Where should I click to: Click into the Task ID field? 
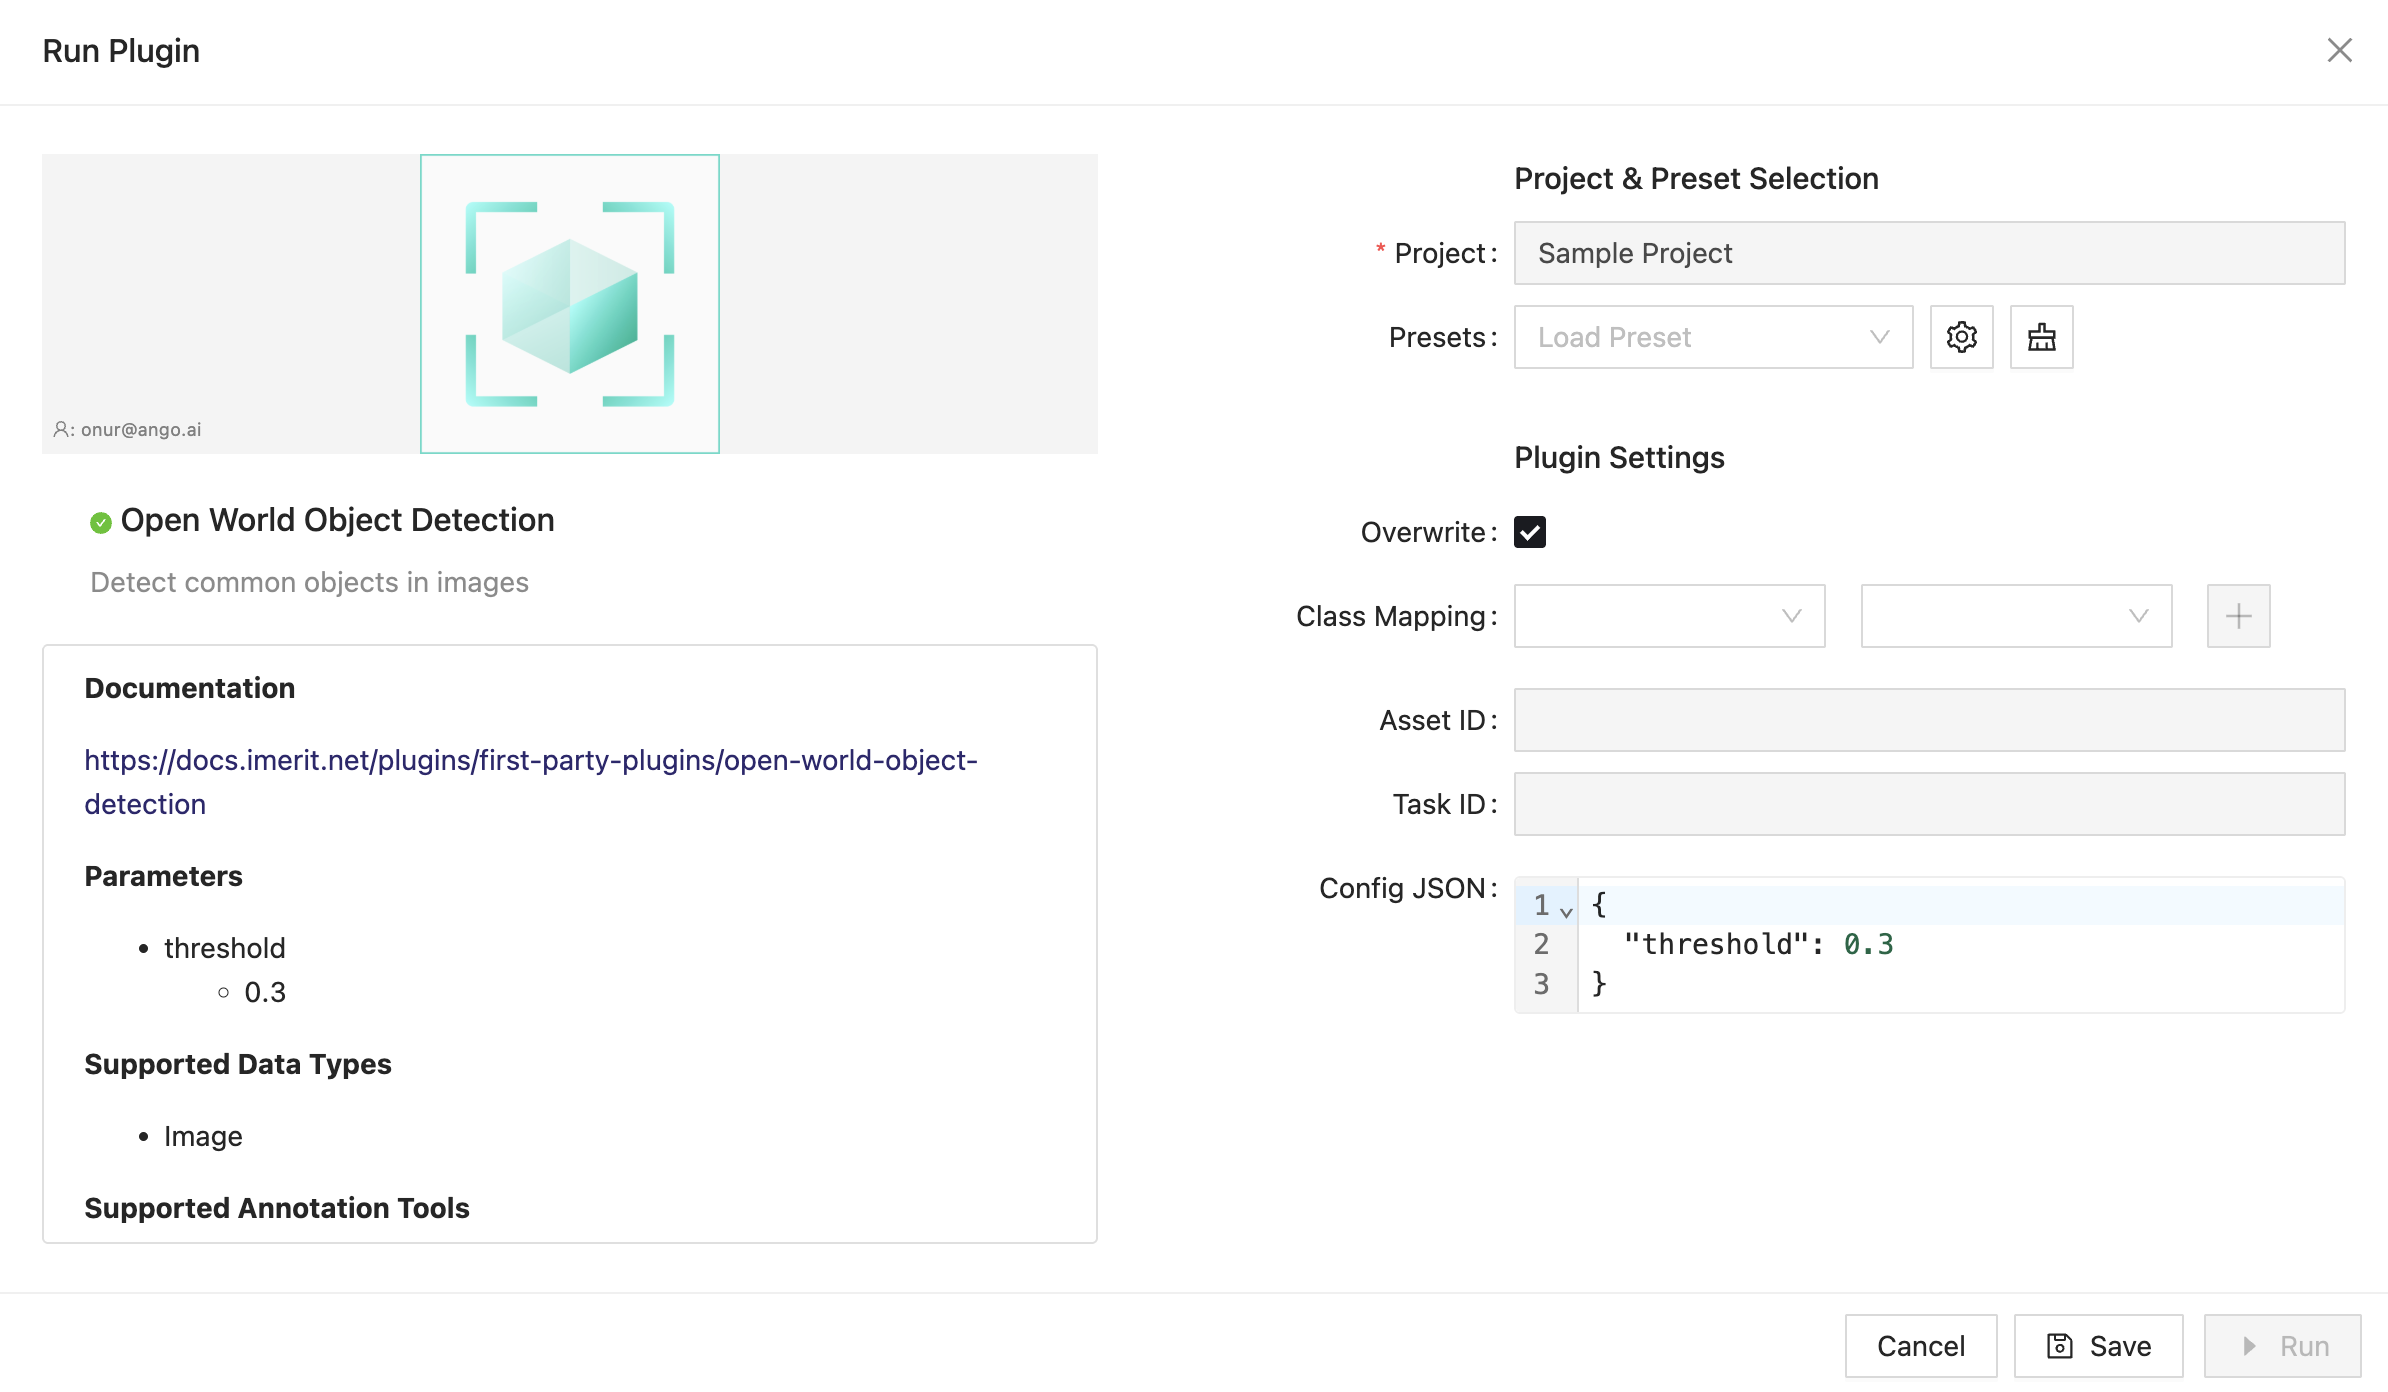[x=1928, y=804]
